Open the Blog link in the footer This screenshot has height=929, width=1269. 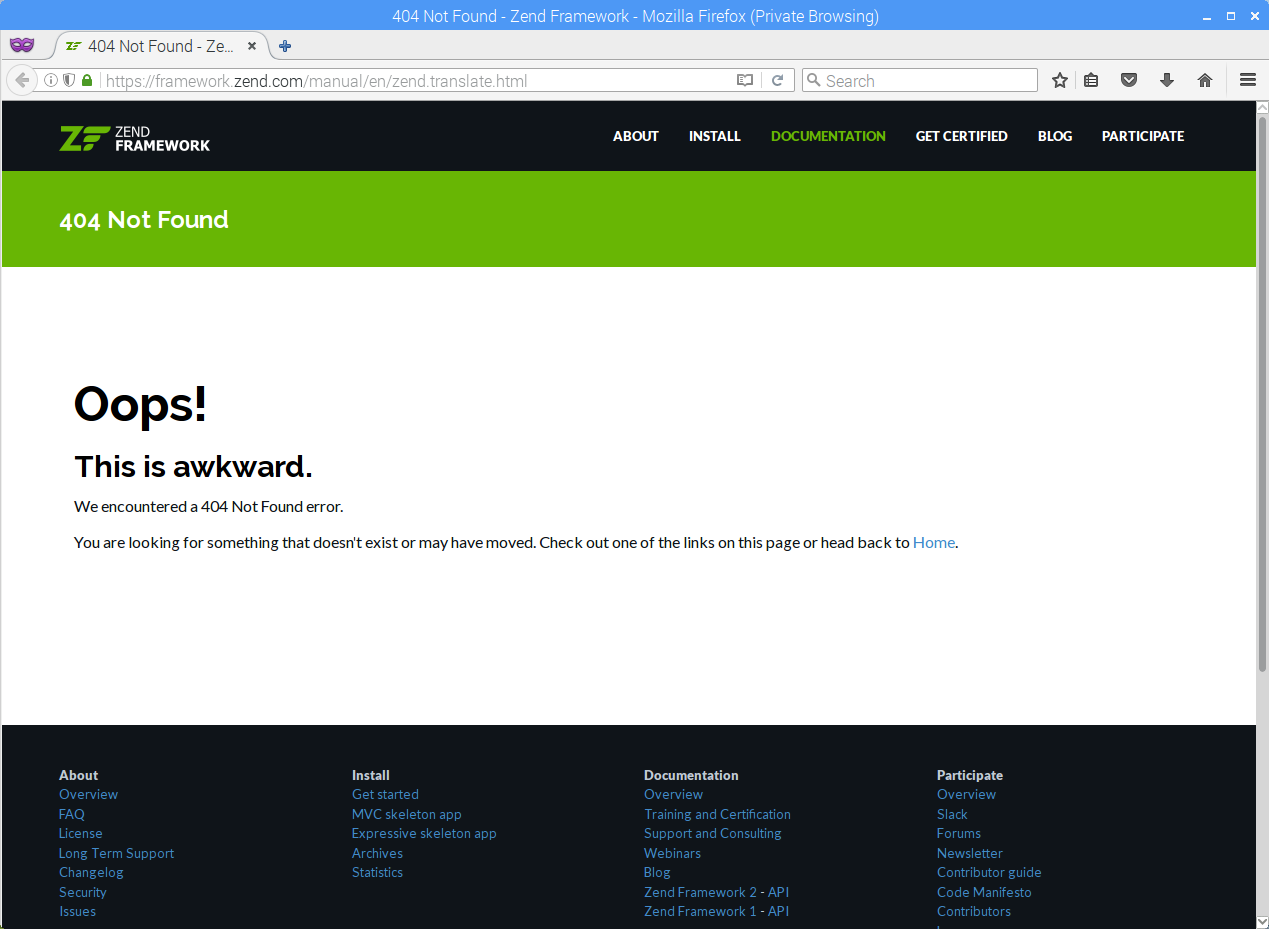[657, 872]
